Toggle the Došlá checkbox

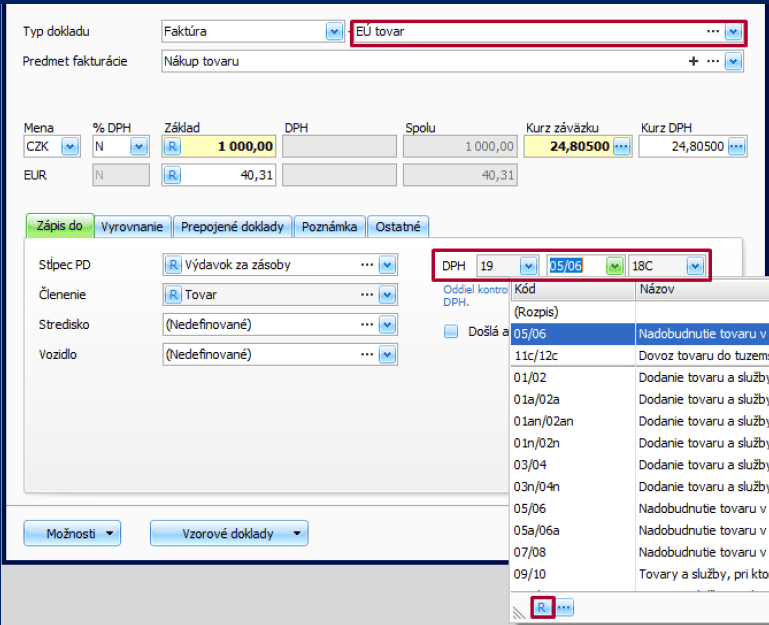451,332
